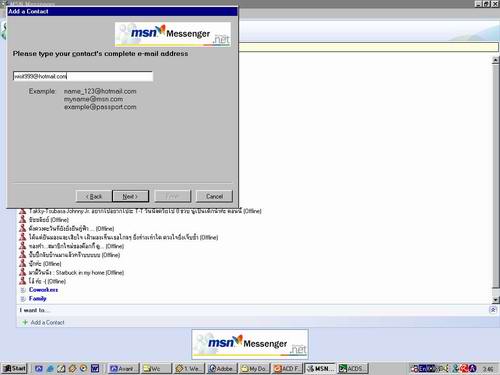Switch to the Avant taskbar button
The width and height of the screenshot is (500, 375).
pos(123,369)
